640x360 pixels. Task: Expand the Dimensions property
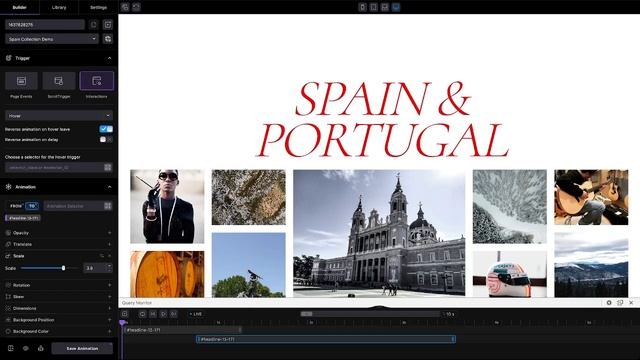[109, 309]
